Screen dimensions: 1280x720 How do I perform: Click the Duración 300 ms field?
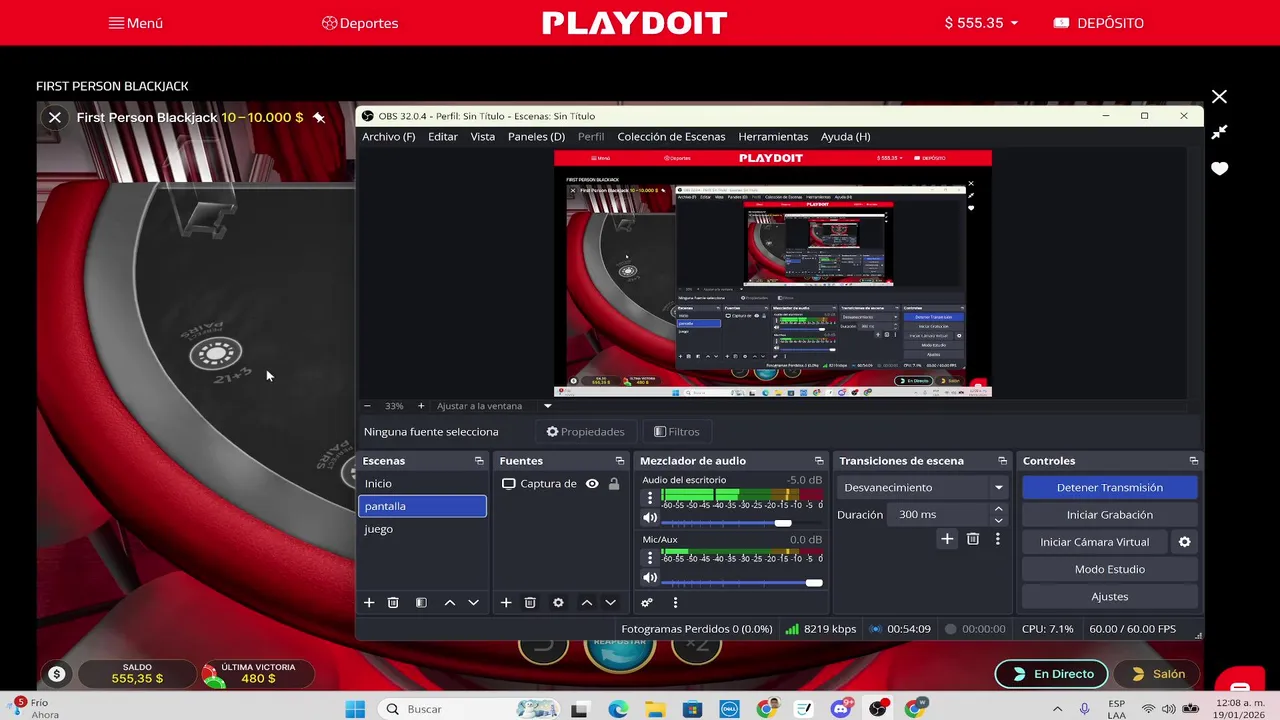939,514
